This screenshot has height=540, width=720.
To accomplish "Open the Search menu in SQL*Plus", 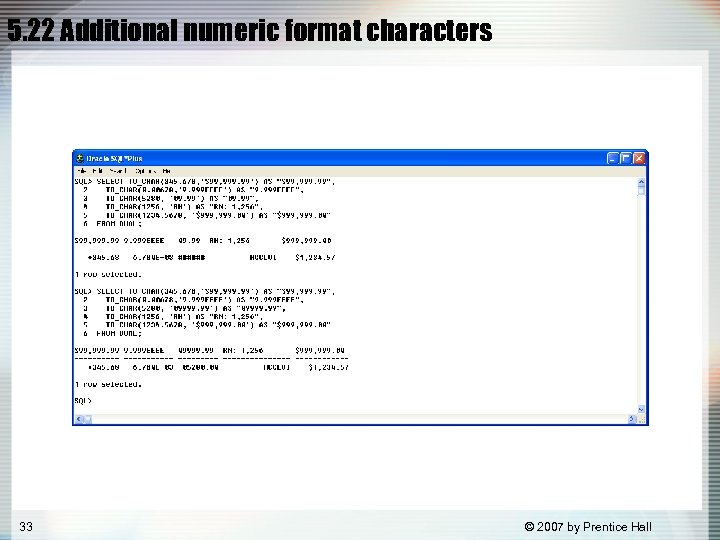I will [118, 171].
